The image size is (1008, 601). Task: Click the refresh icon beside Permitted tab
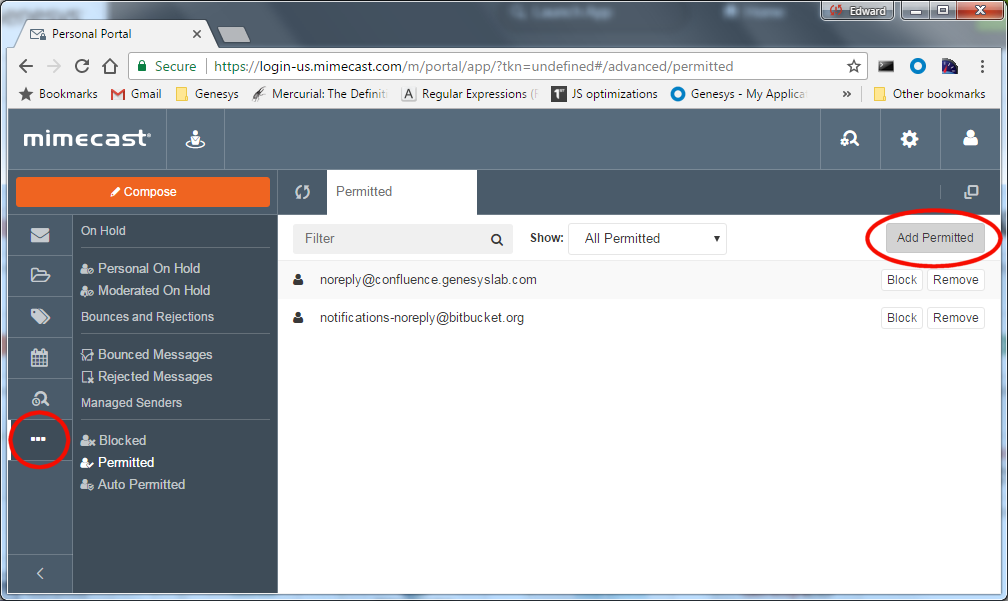click(x=302, y=192)
